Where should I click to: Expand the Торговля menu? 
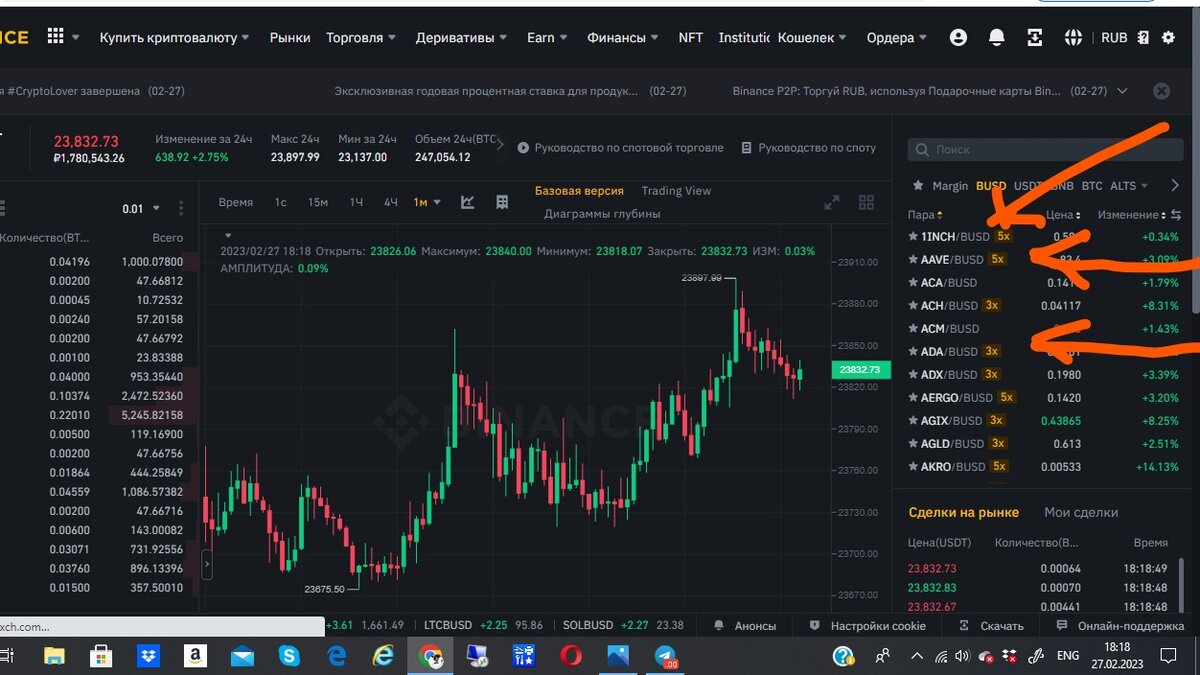click(360, 38)
